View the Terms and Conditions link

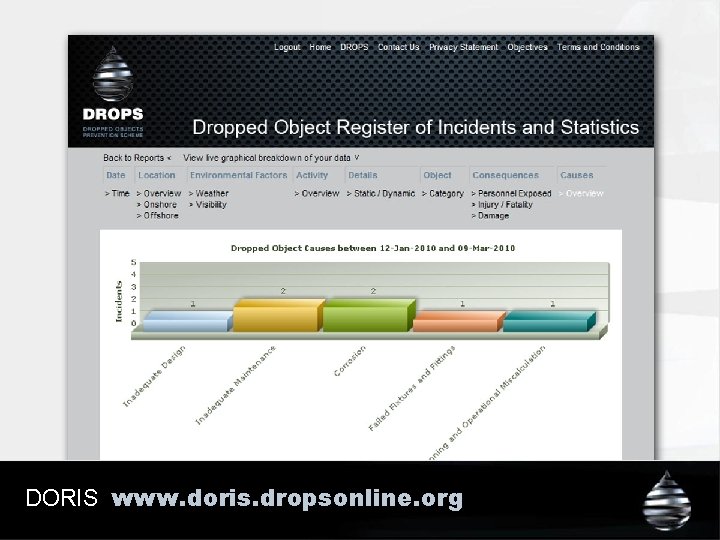point(598,47)
